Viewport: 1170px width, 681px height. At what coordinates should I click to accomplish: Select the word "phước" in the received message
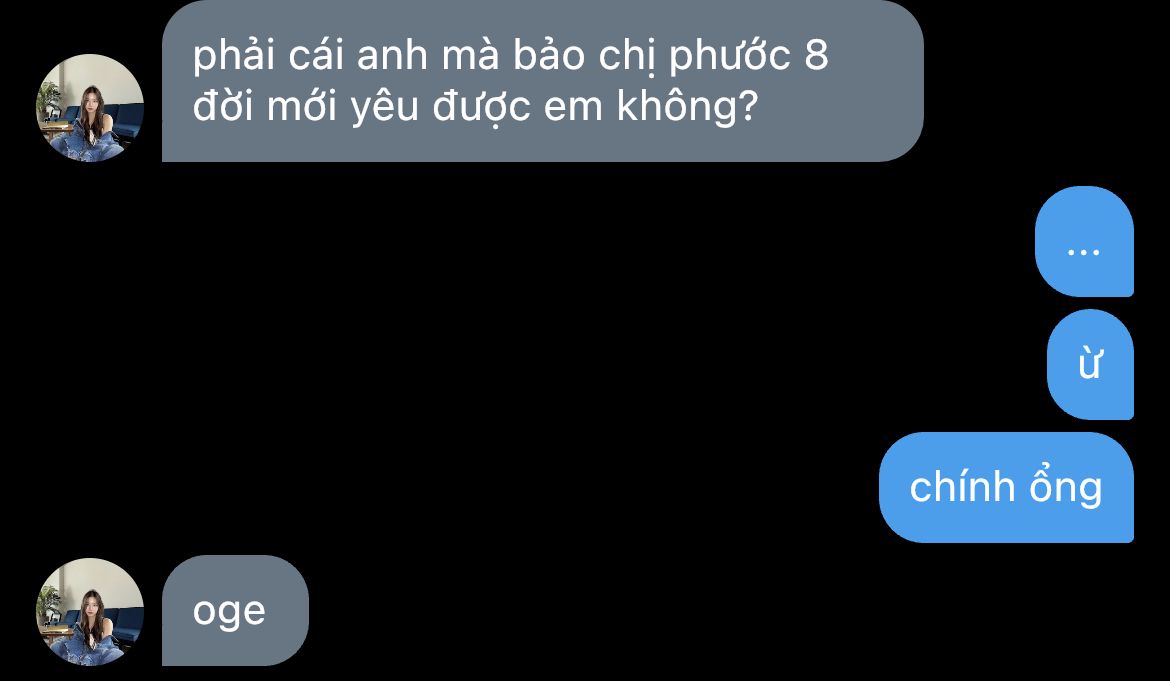point(730,57)
